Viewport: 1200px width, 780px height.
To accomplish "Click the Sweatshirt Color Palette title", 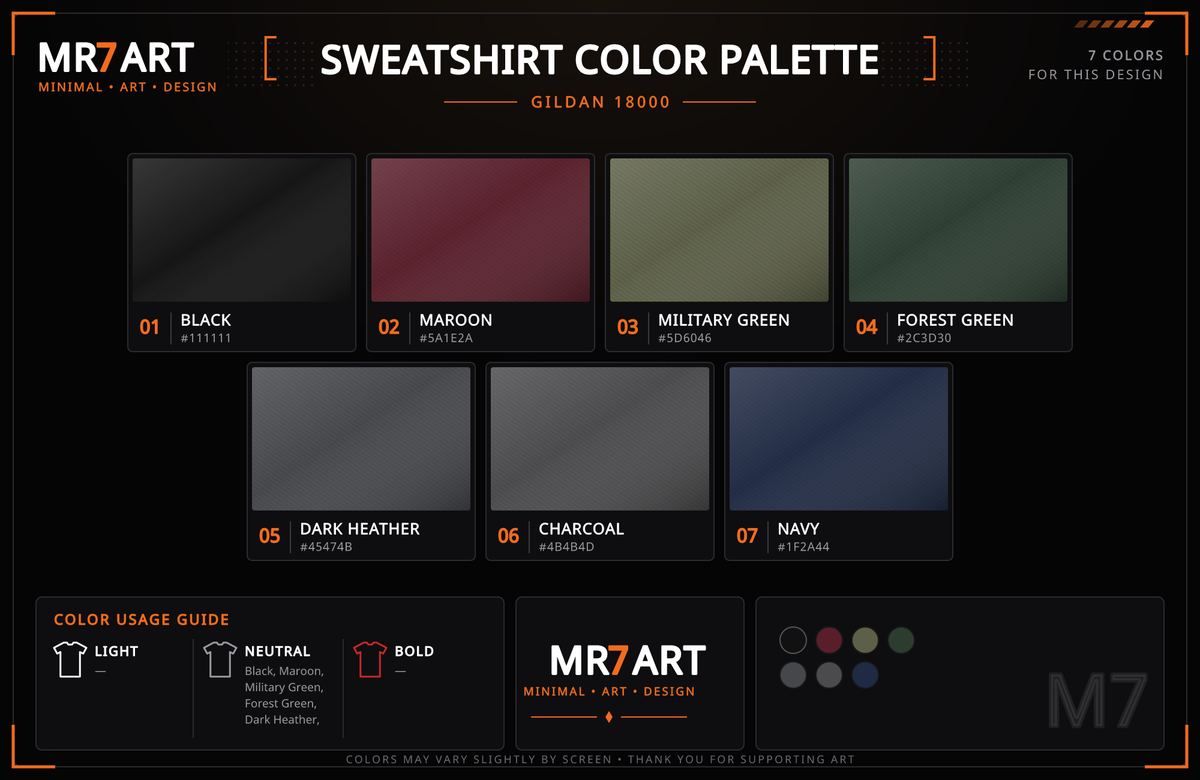I will coord(600,60).
